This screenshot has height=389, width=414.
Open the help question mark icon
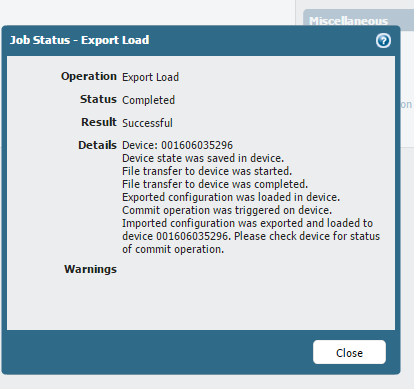coord(383,41)
